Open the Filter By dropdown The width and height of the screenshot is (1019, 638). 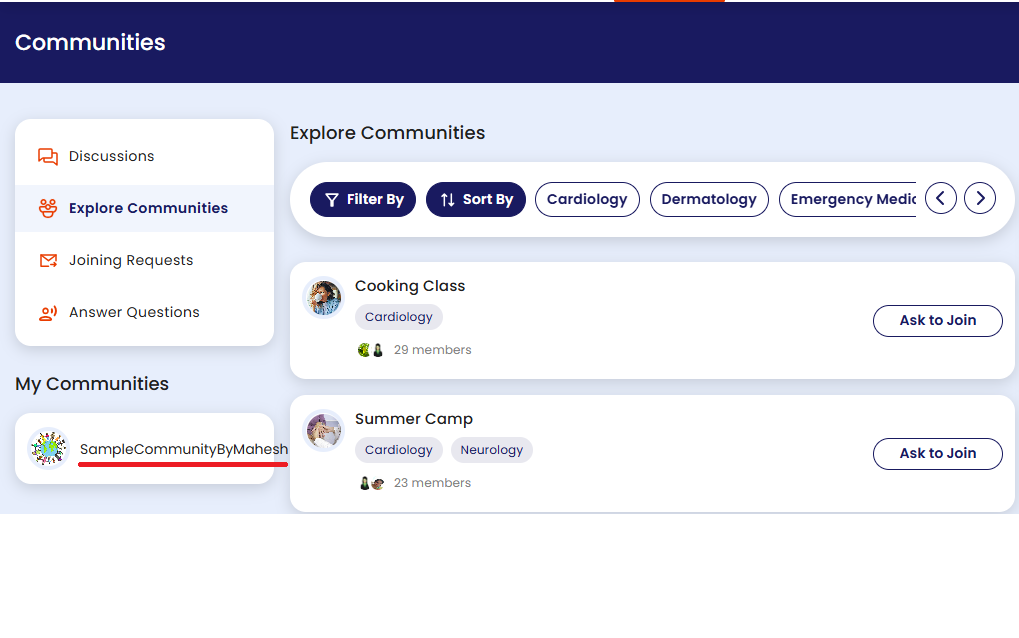point(364,199)
